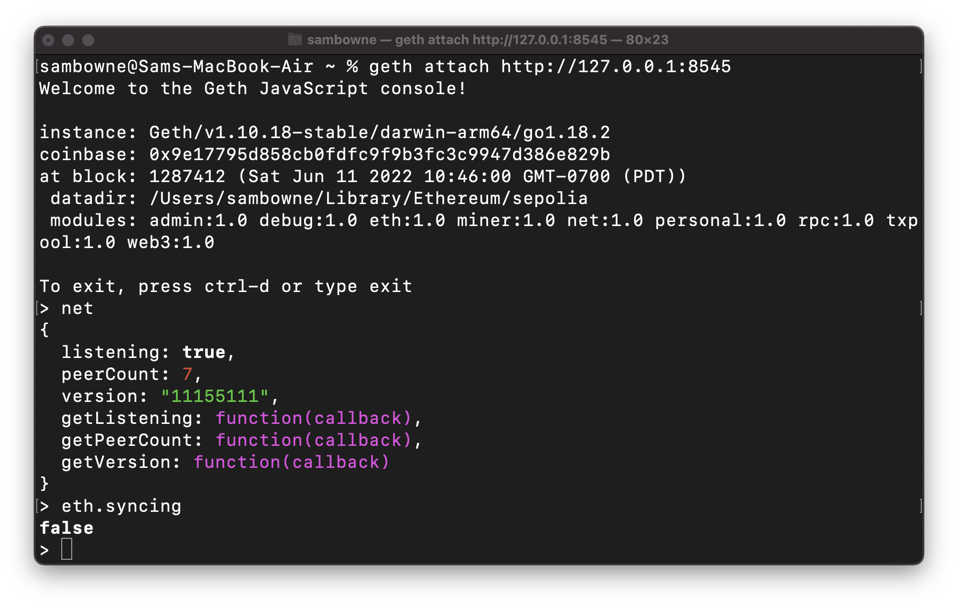The image size is (958, 607).
Task: Click the function(callback) text beside getListening
Action: tap(314, 418)
